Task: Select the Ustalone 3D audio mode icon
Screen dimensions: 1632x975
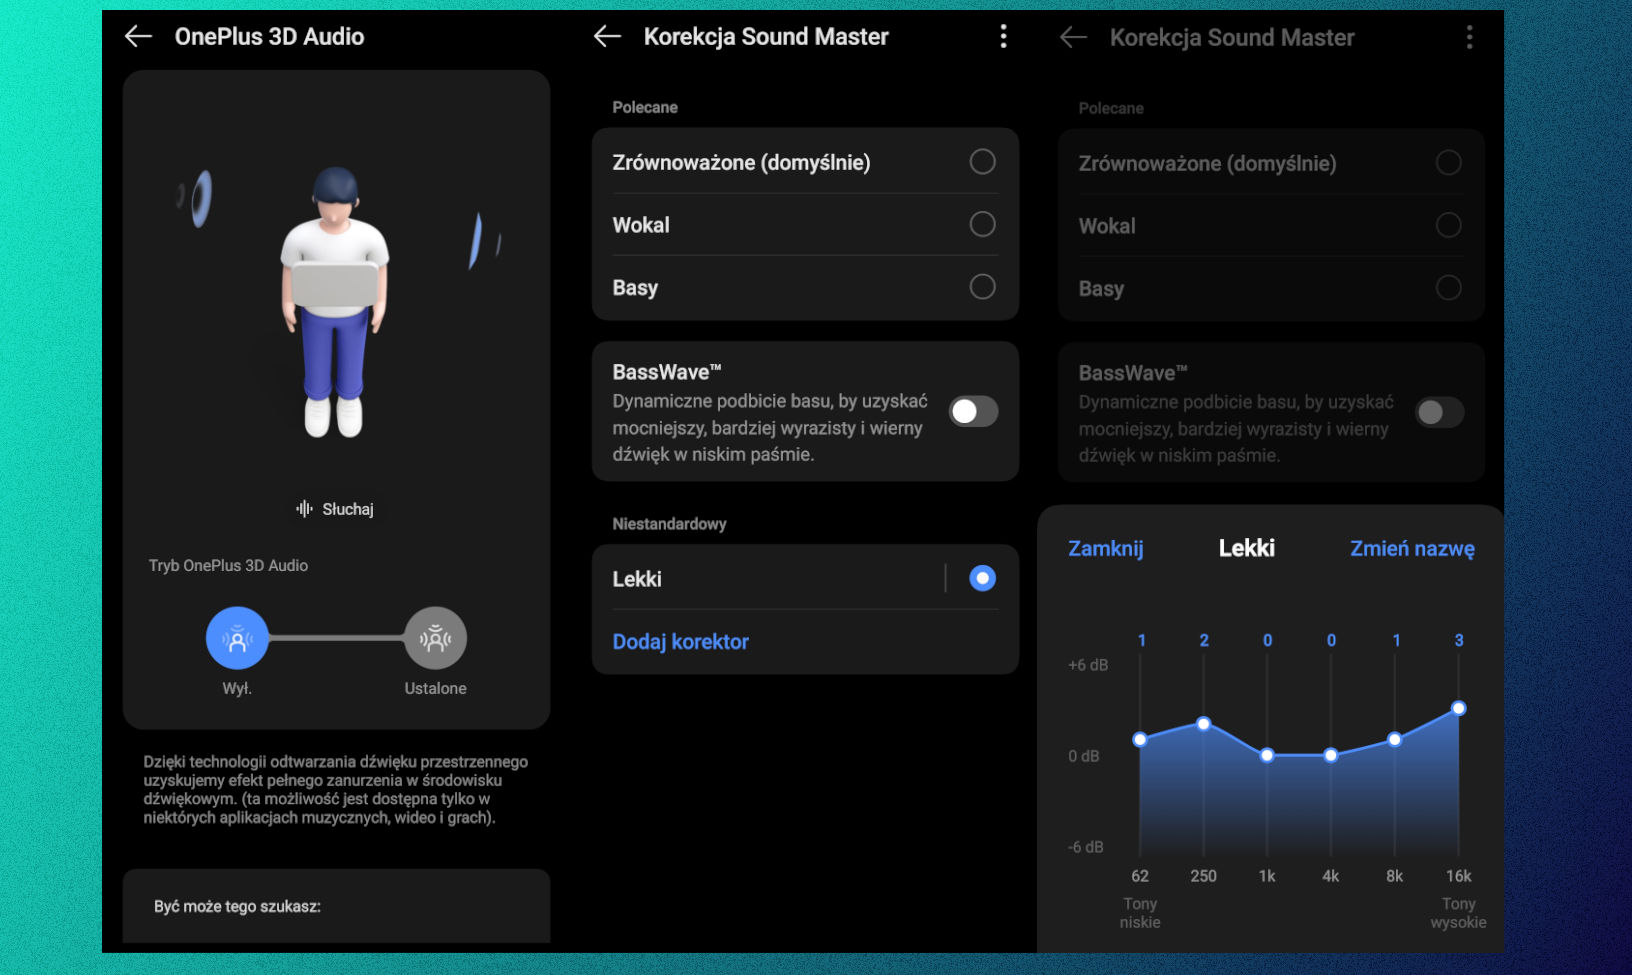Action: tap(435, 638)
